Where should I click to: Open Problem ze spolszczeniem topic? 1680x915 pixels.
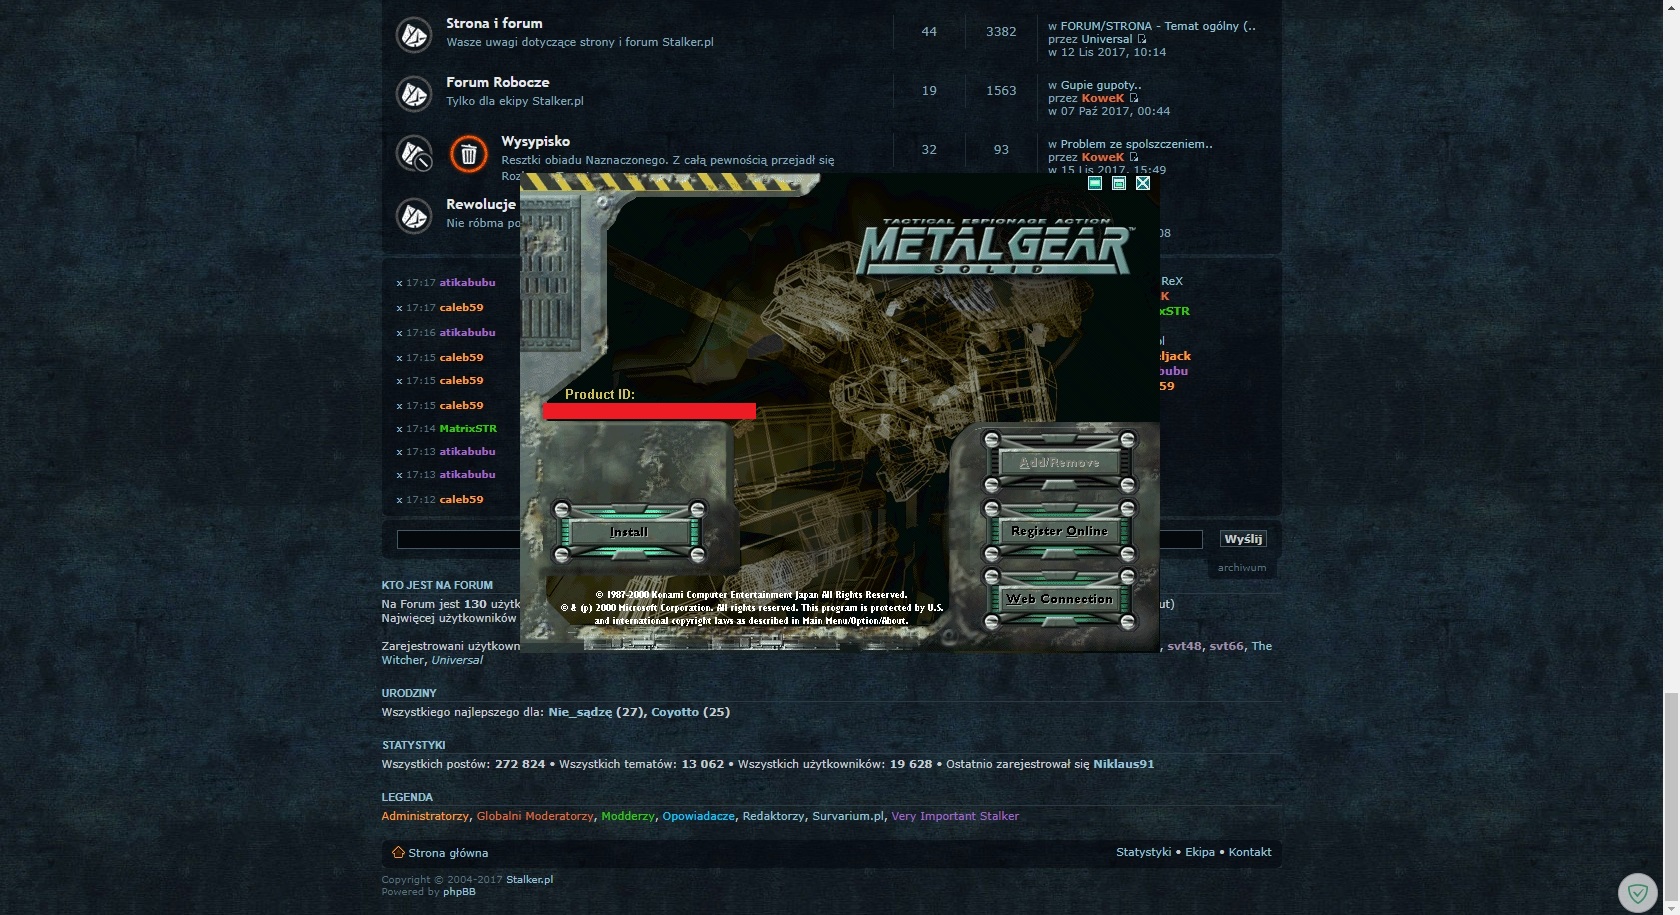coord(1136,144)
